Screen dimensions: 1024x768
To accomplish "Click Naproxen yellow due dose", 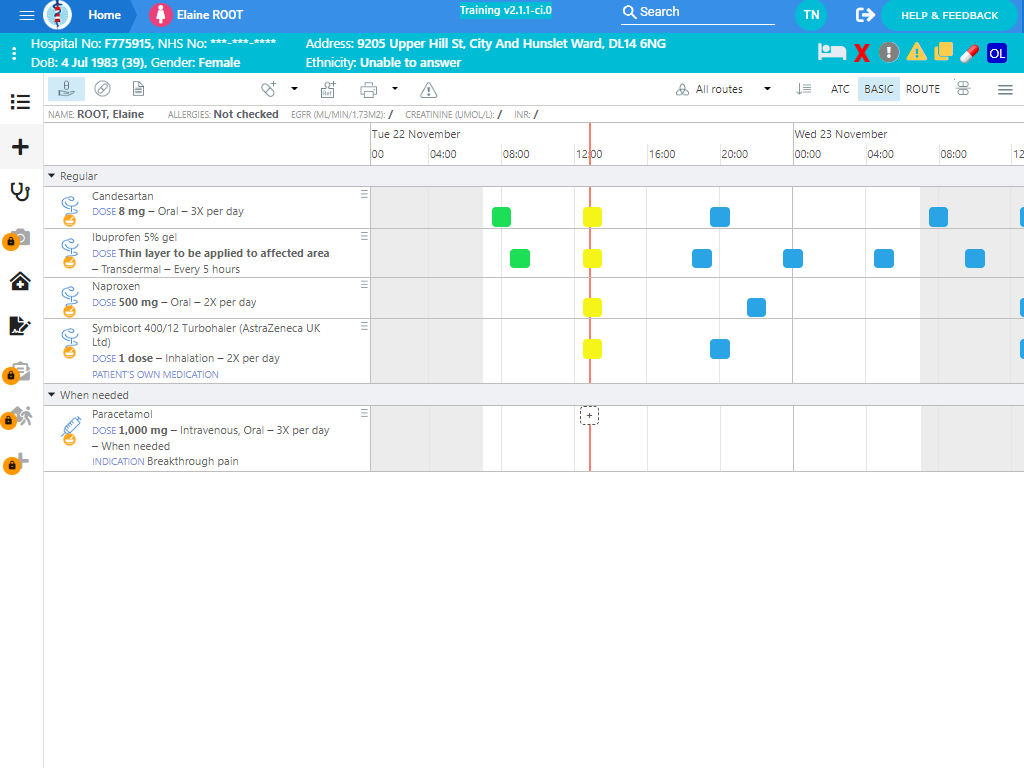I will [x=592, y=307].
